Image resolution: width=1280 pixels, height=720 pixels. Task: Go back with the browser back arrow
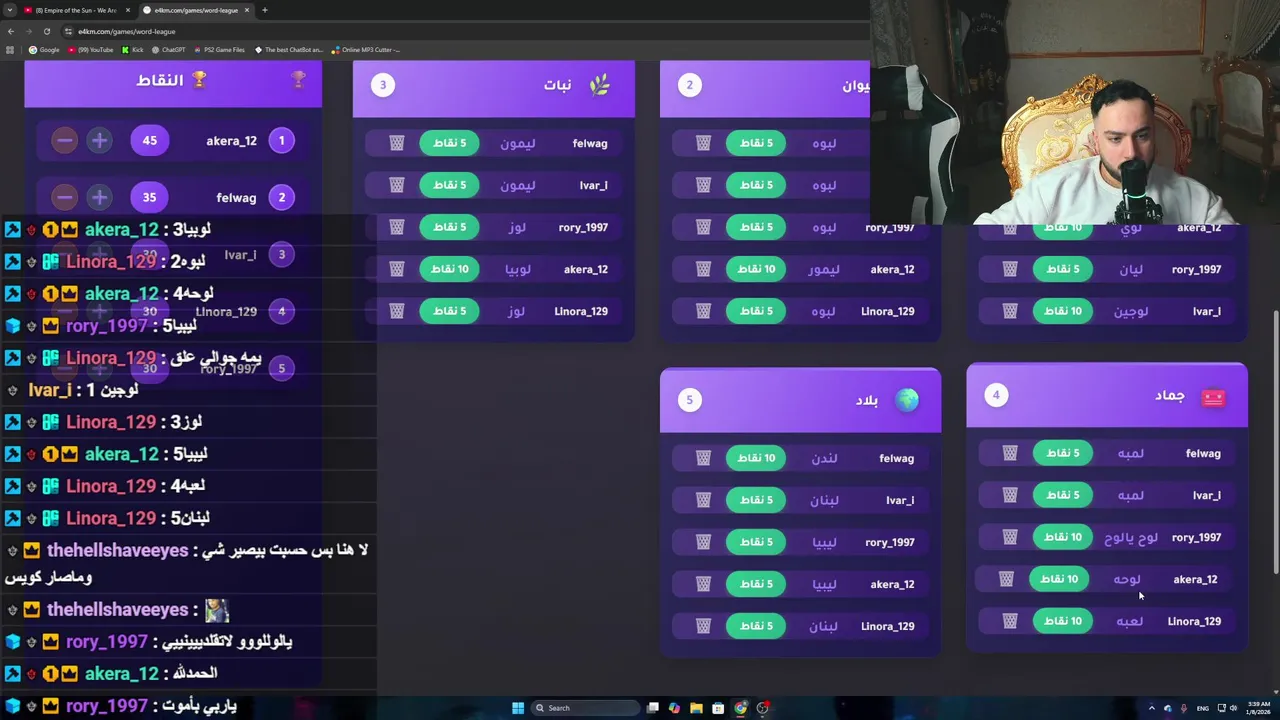pos(11,31)
